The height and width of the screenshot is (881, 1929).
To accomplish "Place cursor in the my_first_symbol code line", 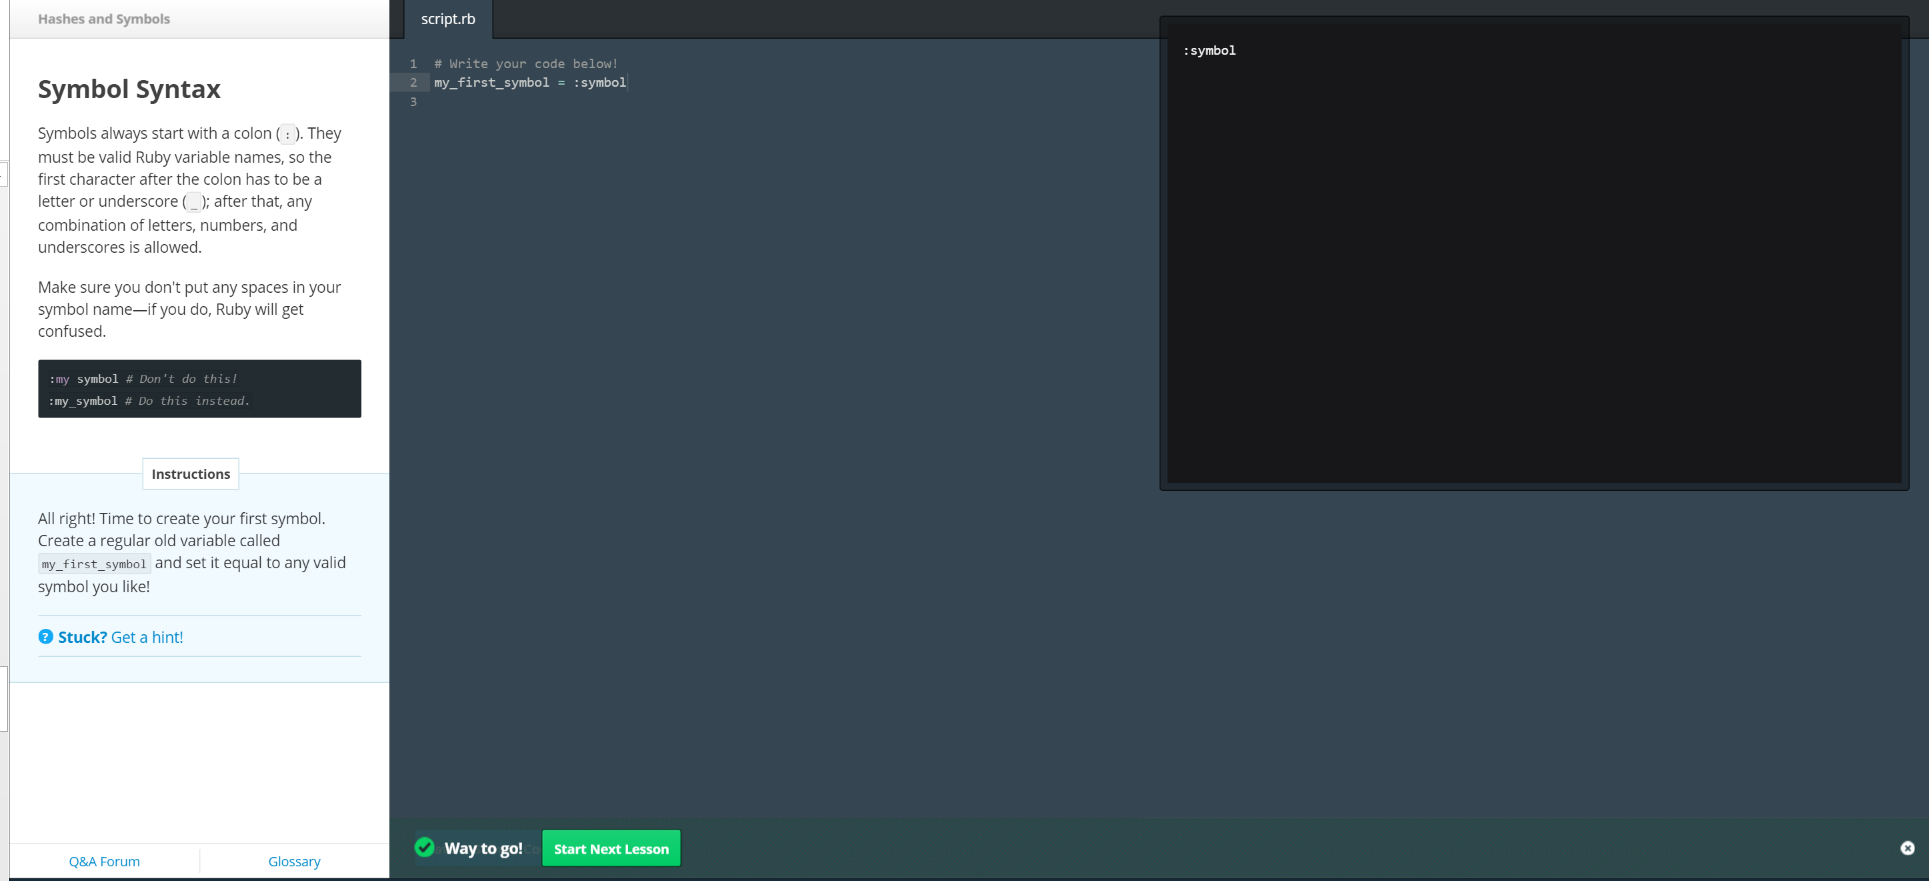I will (530, 83).
